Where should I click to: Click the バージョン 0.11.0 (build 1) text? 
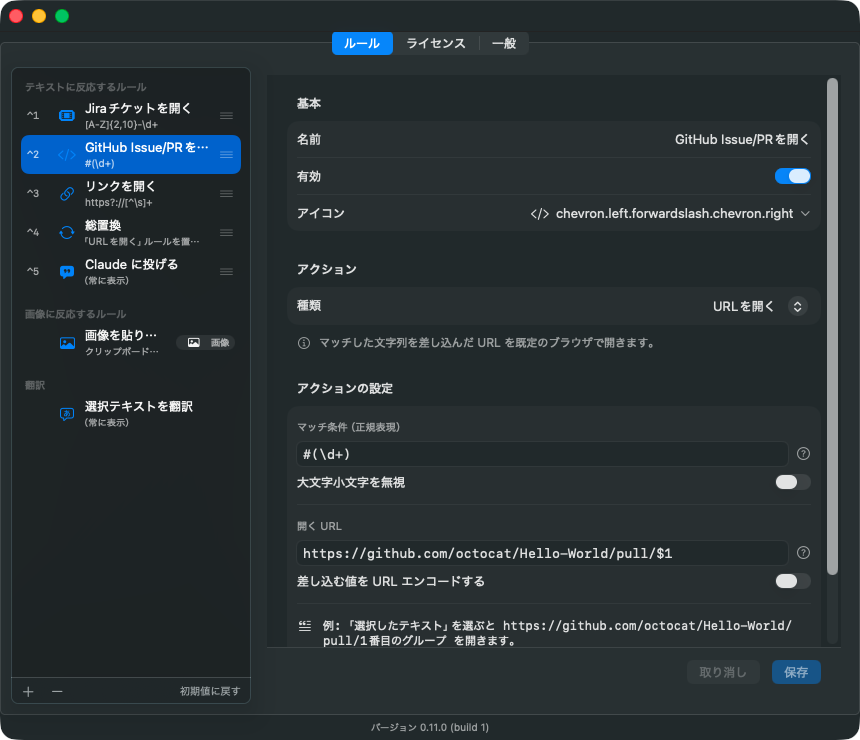pyautogui.click(x=429, y=727)
